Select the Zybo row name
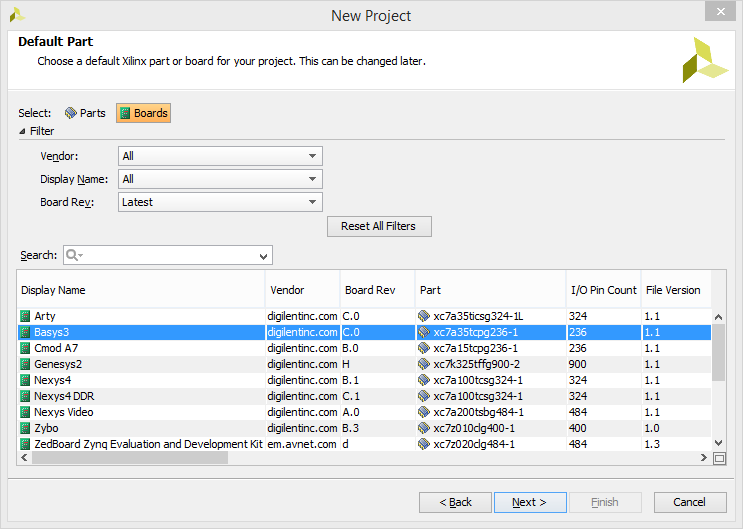The image size is (743, 529). 46,429
